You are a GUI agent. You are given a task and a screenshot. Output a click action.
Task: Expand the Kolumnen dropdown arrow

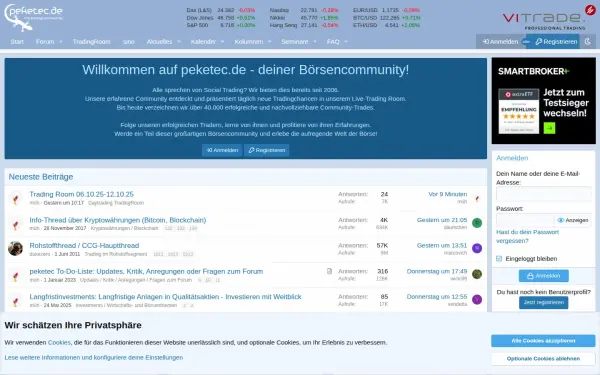[269, 41]
